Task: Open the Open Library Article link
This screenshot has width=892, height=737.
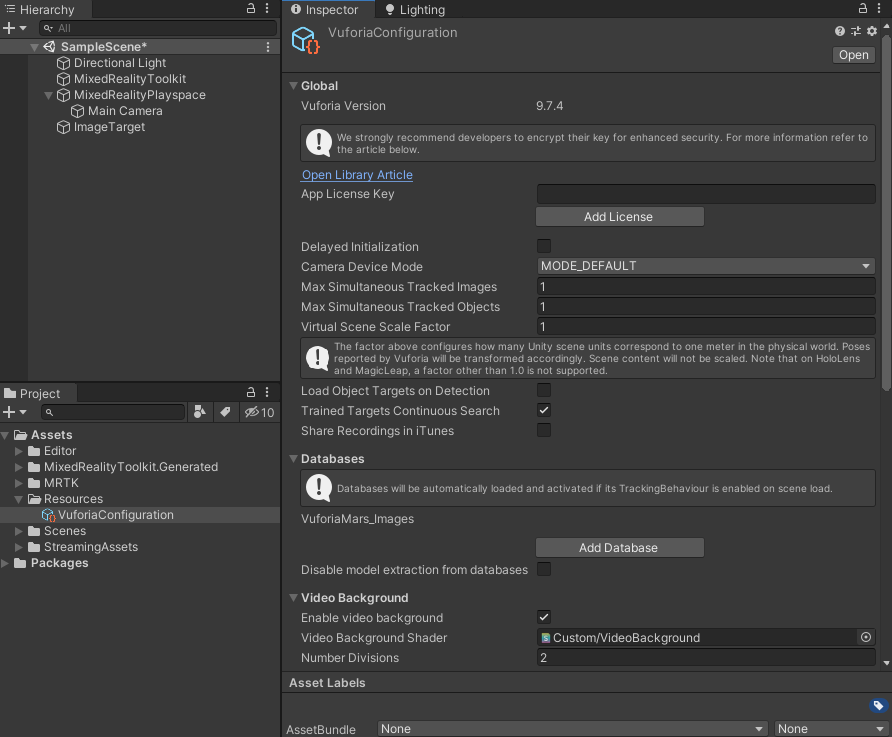Action: click(357, 175)
